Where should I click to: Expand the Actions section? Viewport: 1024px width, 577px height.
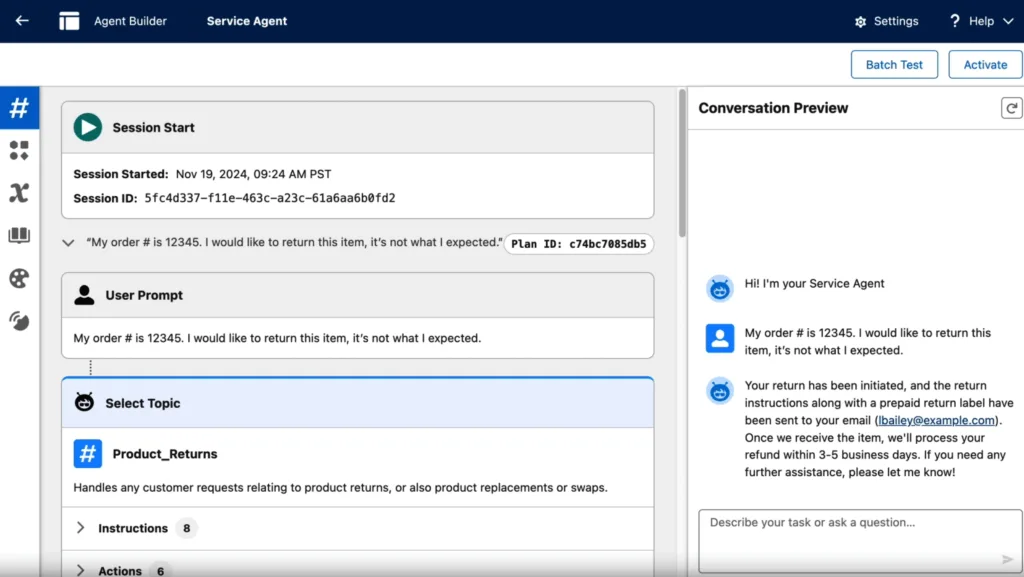[x=80, y=570]
